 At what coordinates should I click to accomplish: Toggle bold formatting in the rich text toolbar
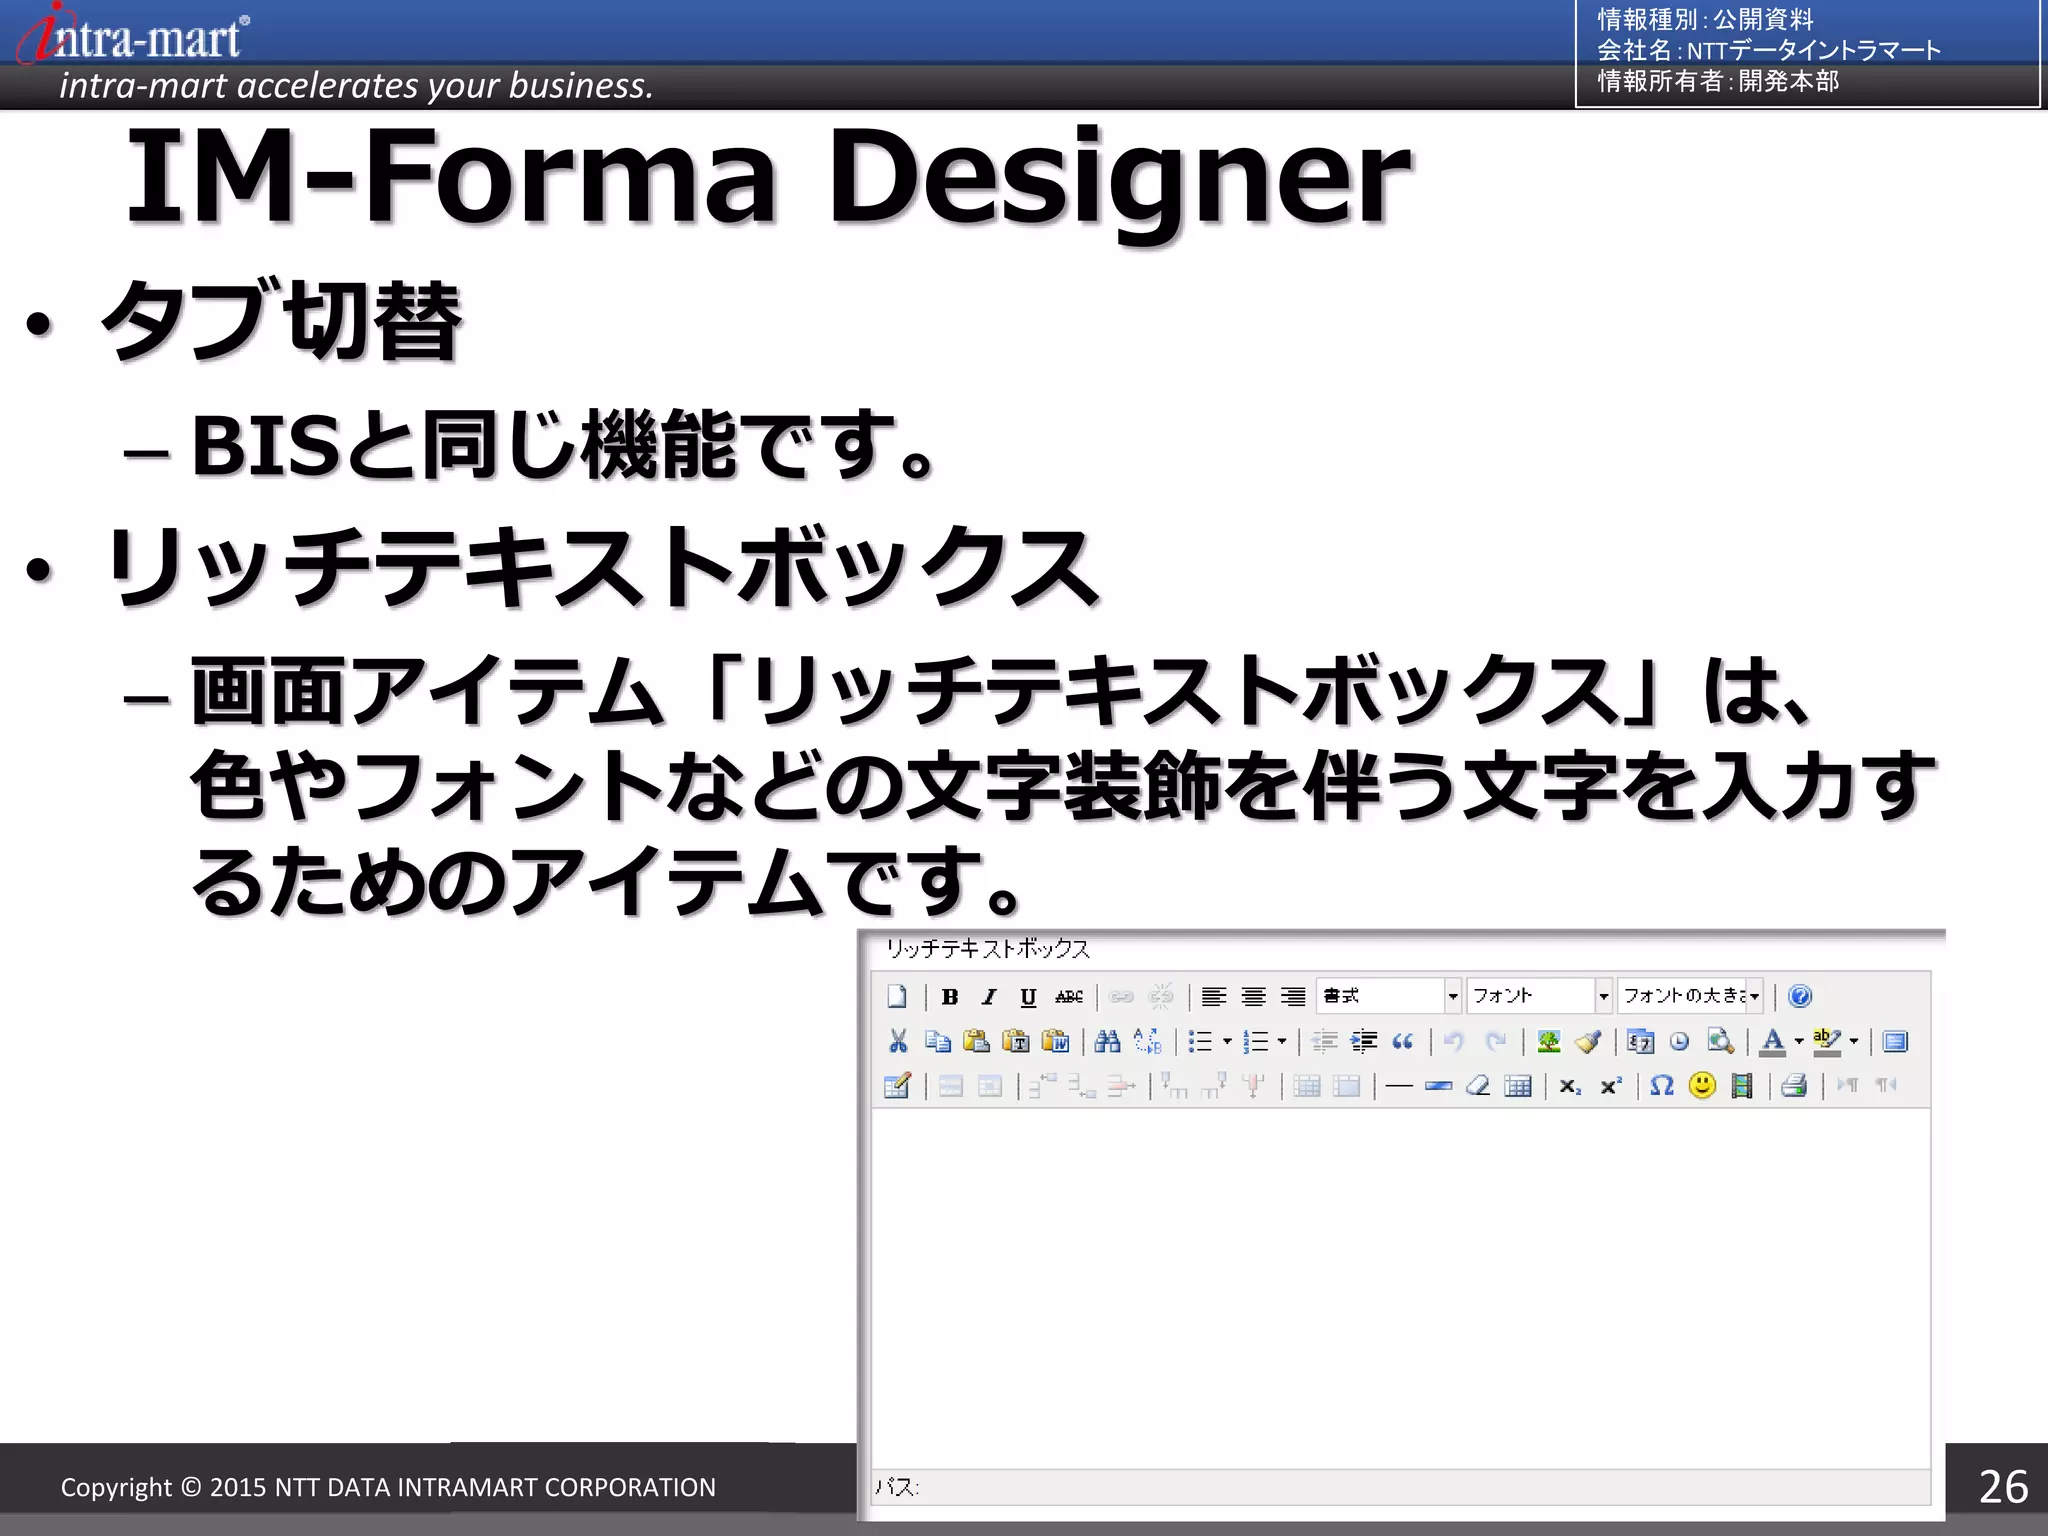point(950,996)
